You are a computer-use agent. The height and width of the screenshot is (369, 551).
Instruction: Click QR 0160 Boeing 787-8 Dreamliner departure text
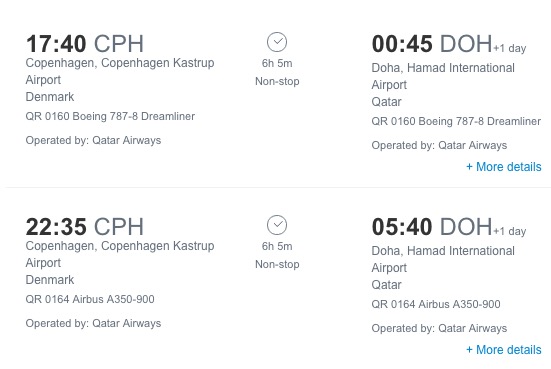tap(110, 116)
